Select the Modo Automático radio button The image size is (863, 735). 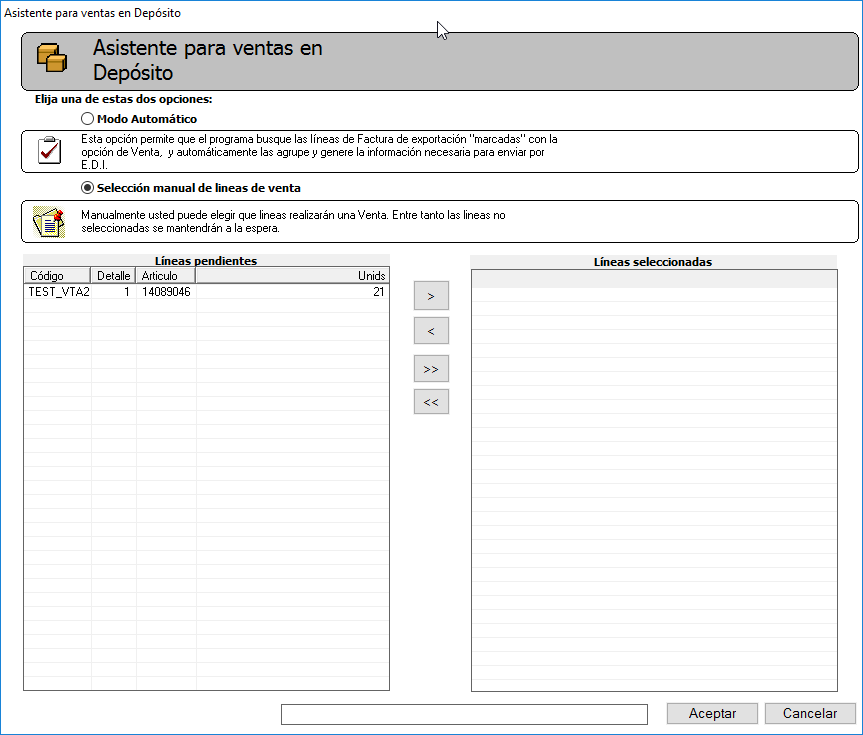[x=88, y=119]
